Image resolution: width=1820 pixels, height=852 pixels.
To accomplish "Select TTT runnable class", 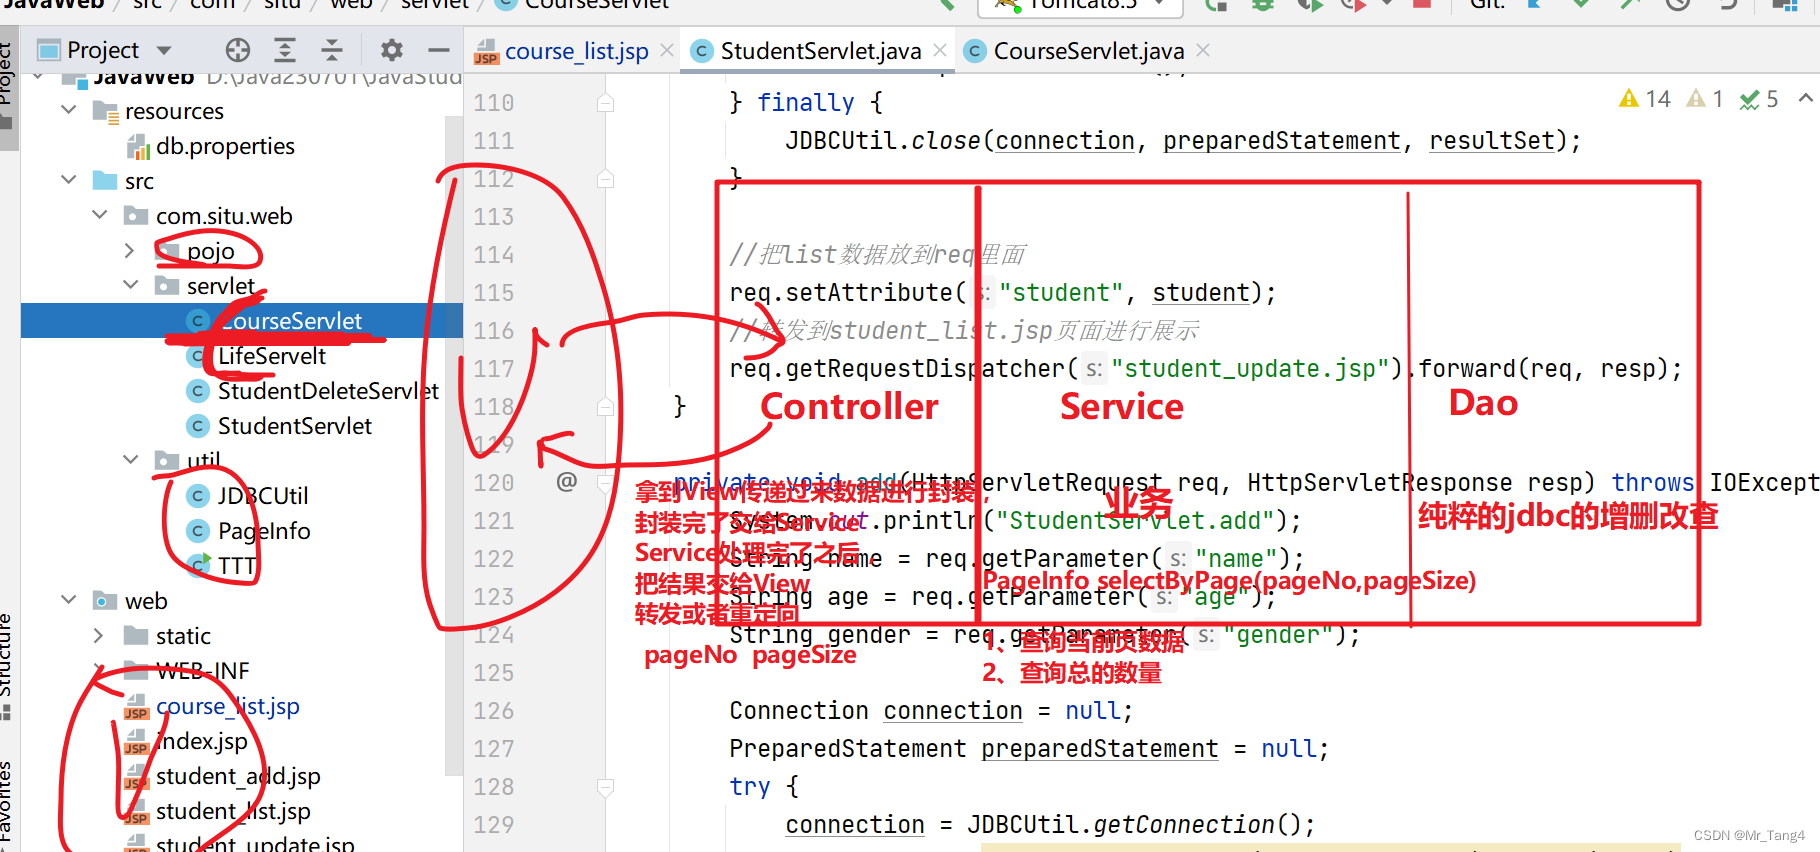I will point(237,566).
